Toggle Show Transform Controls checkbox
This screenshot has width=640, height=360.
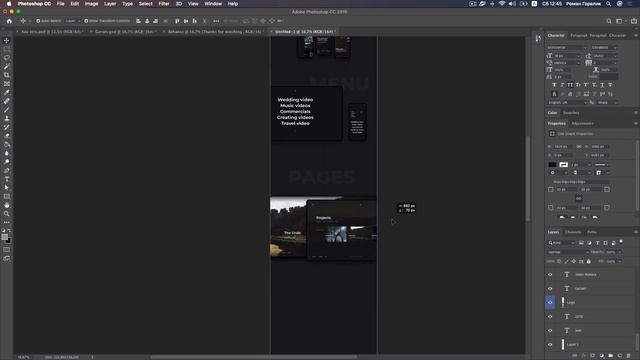click(86, 21)
